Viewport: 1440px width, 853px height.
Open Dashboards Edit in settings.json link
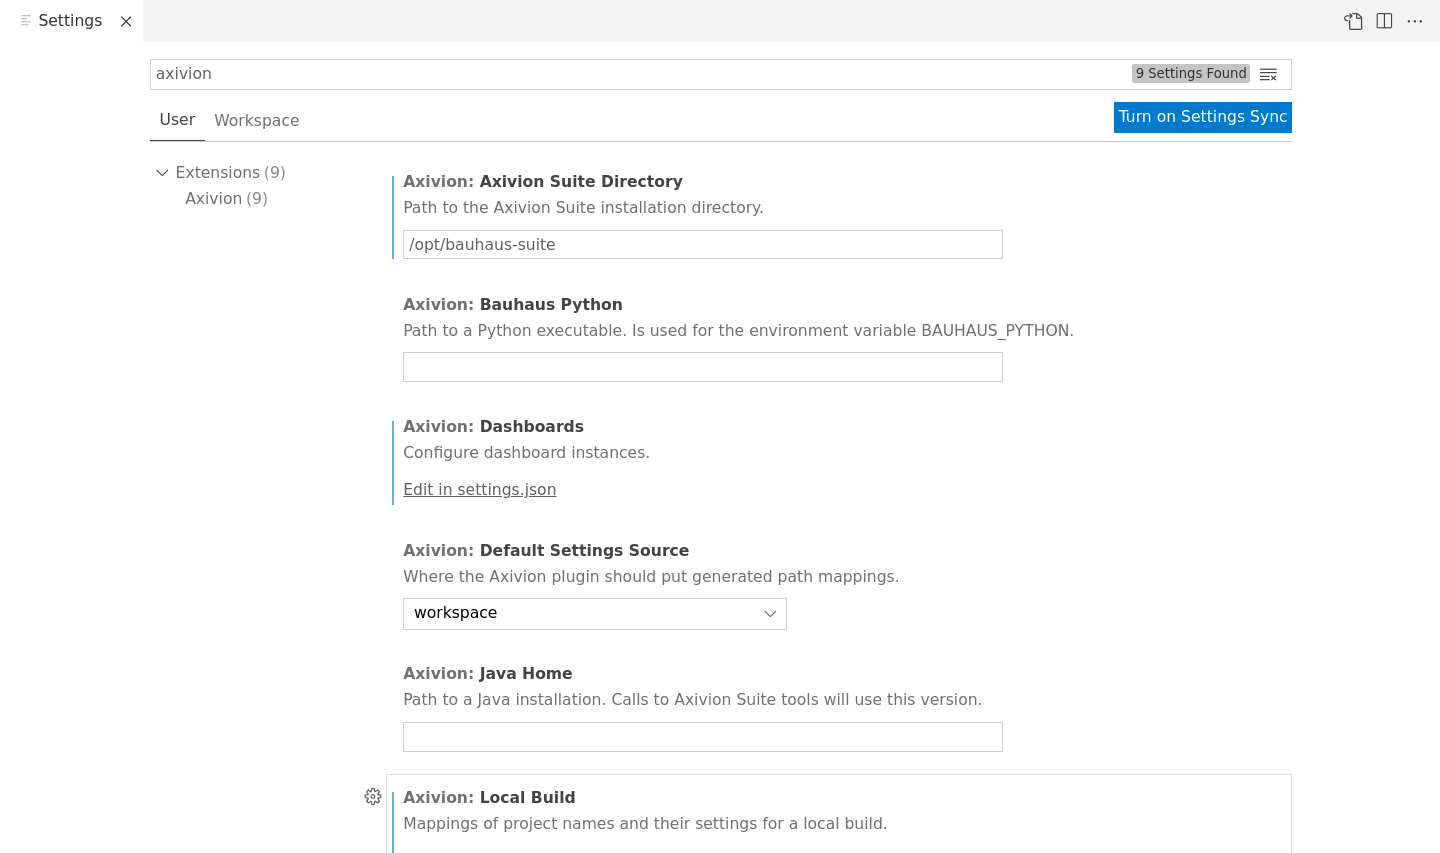click(479, 489)
